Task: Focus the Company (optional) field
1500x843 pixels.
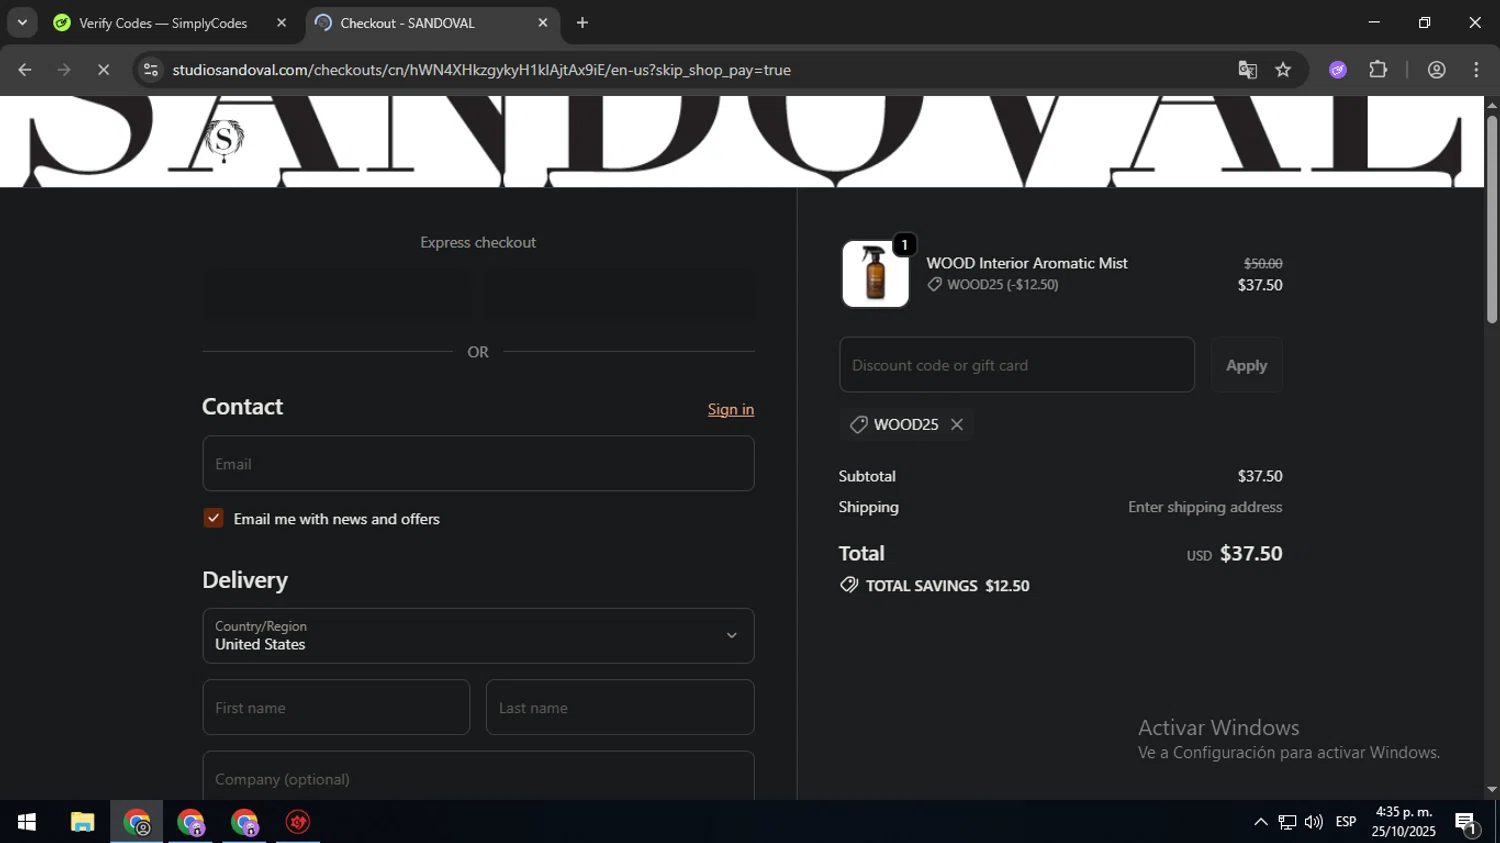Action: pos(478,776)
